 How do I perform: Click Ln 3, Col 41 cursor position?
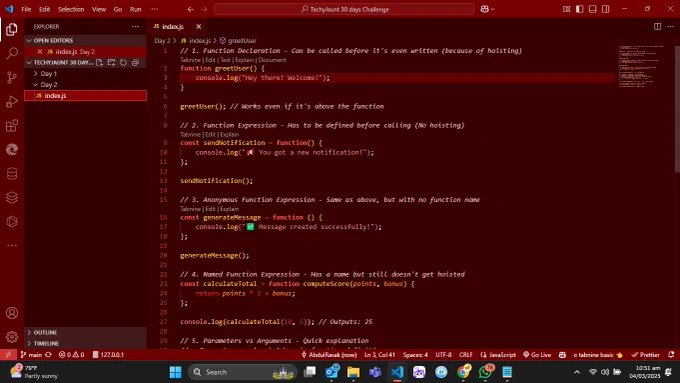click(379, 354)
